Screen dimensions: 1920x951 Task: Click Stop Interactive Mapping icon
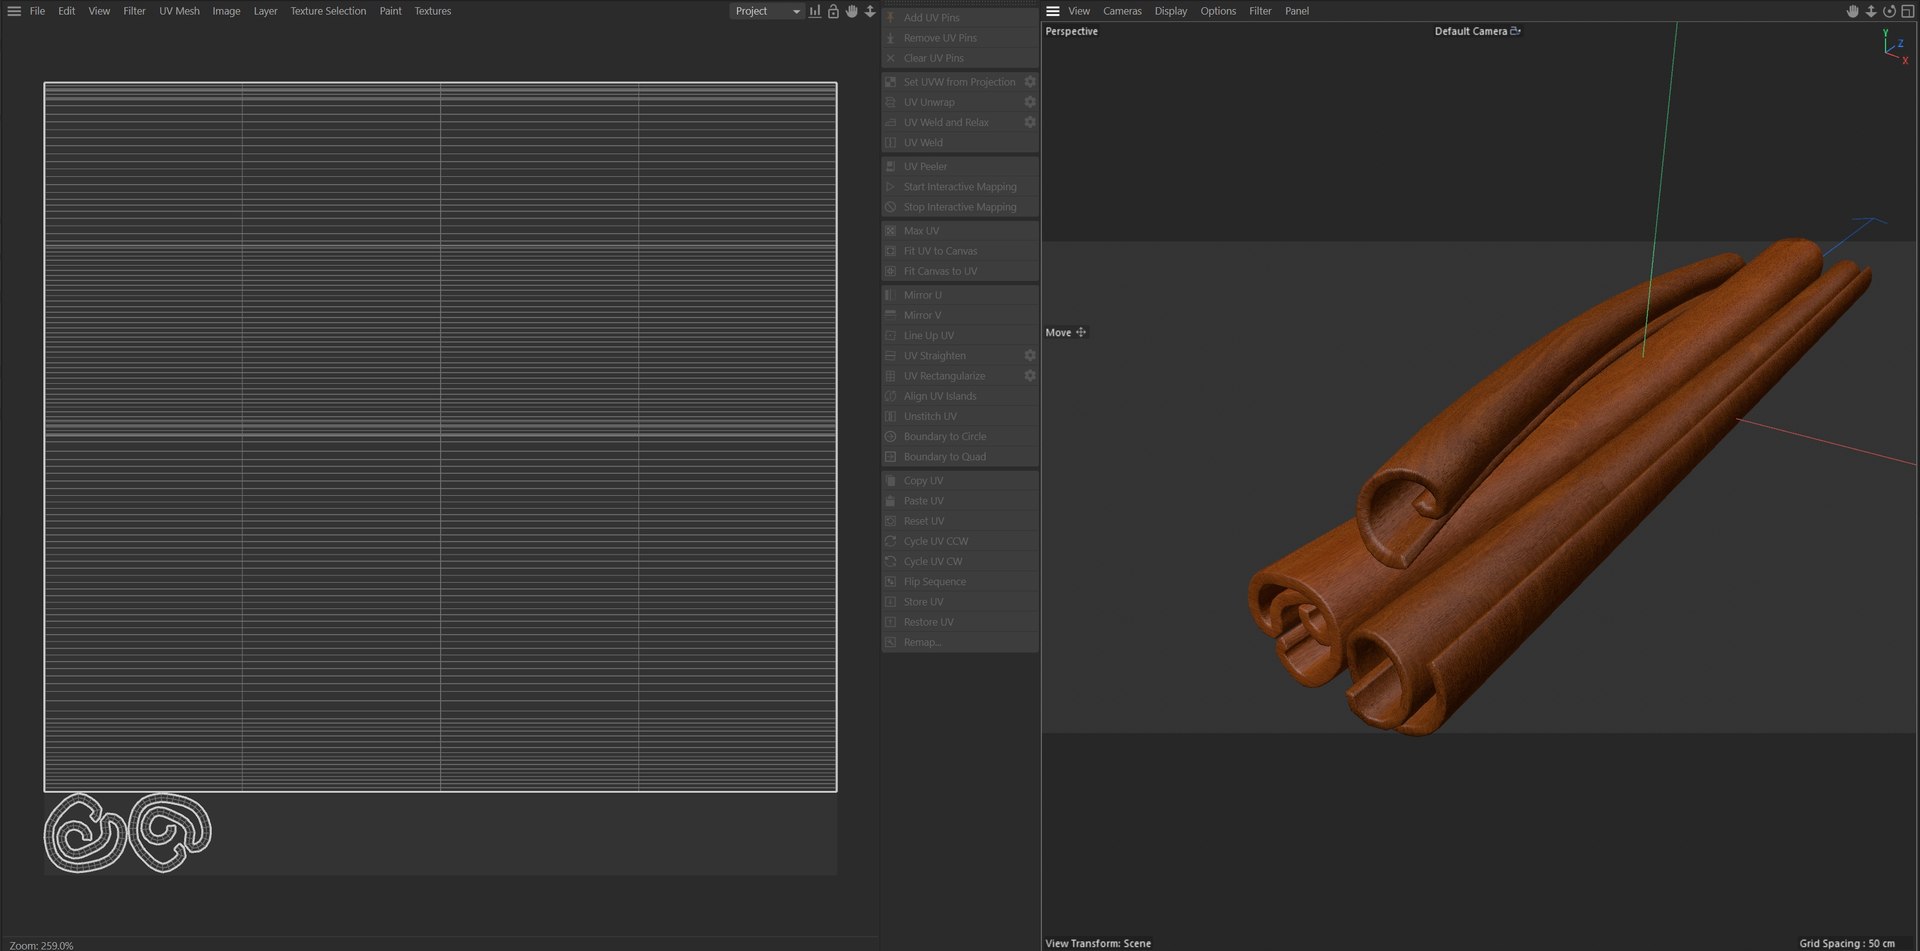pos(890,207)
